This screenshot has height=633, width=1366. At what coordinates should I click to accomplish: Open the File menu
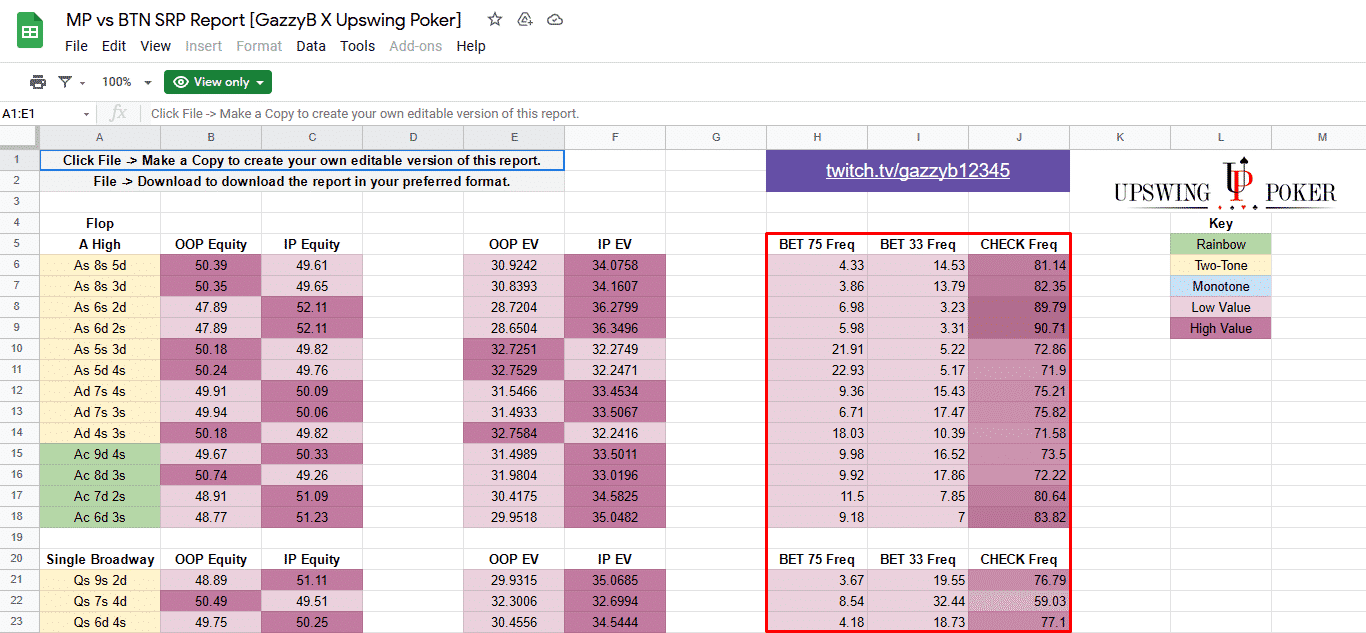76,46
